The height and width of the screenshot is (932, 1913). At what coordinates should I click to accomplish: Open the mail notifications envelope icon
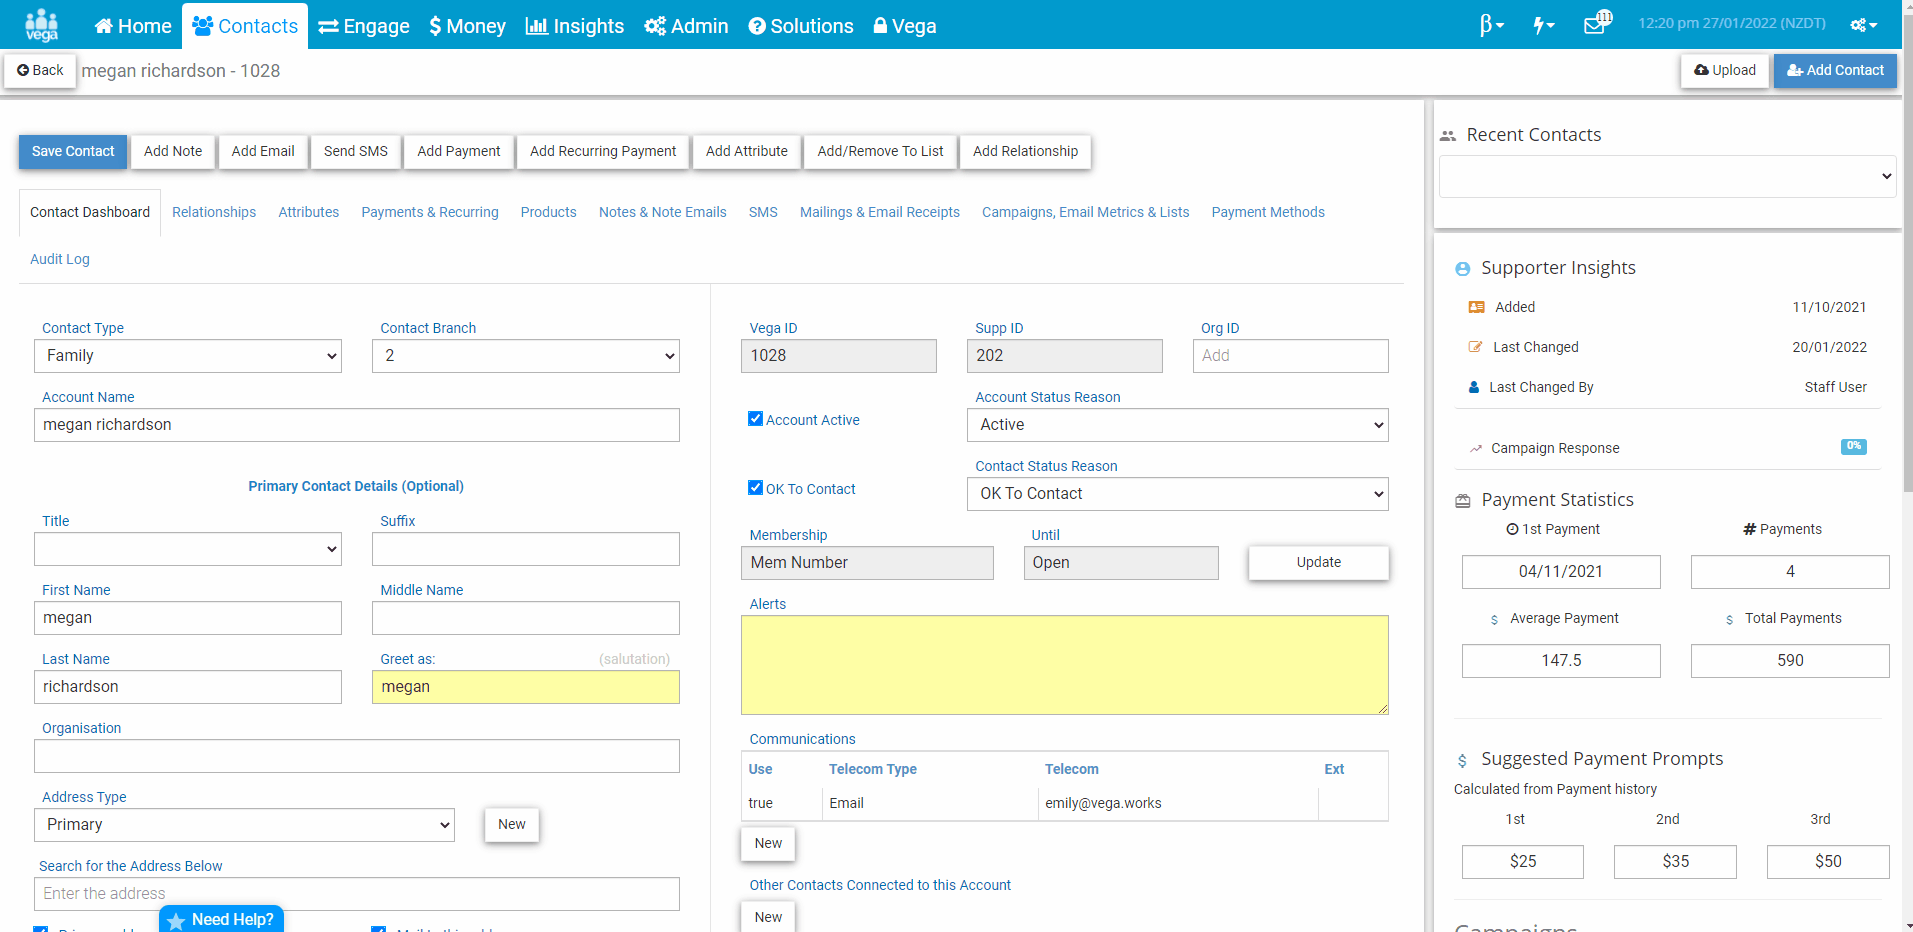click(x=1597, y=23)
